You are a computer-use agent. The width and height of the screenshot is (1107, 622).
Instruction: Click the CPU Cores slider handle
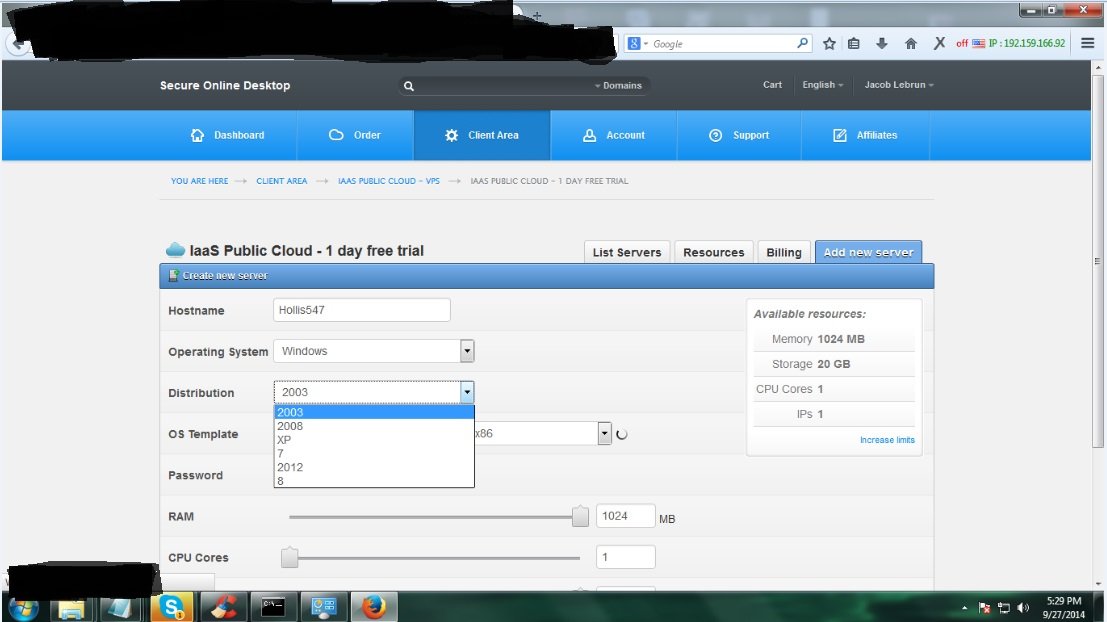point(289,558)
